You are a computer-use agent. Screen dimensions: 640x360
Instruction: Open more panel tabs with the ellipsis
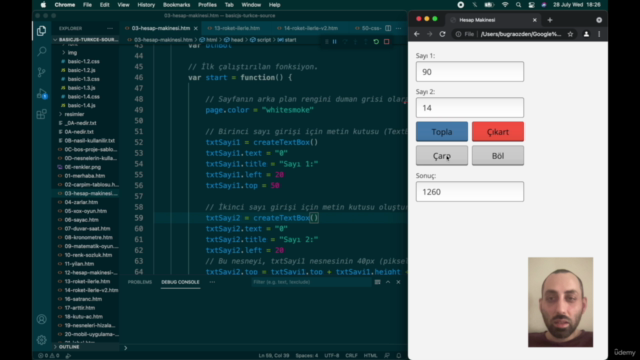tap(212, 282)
